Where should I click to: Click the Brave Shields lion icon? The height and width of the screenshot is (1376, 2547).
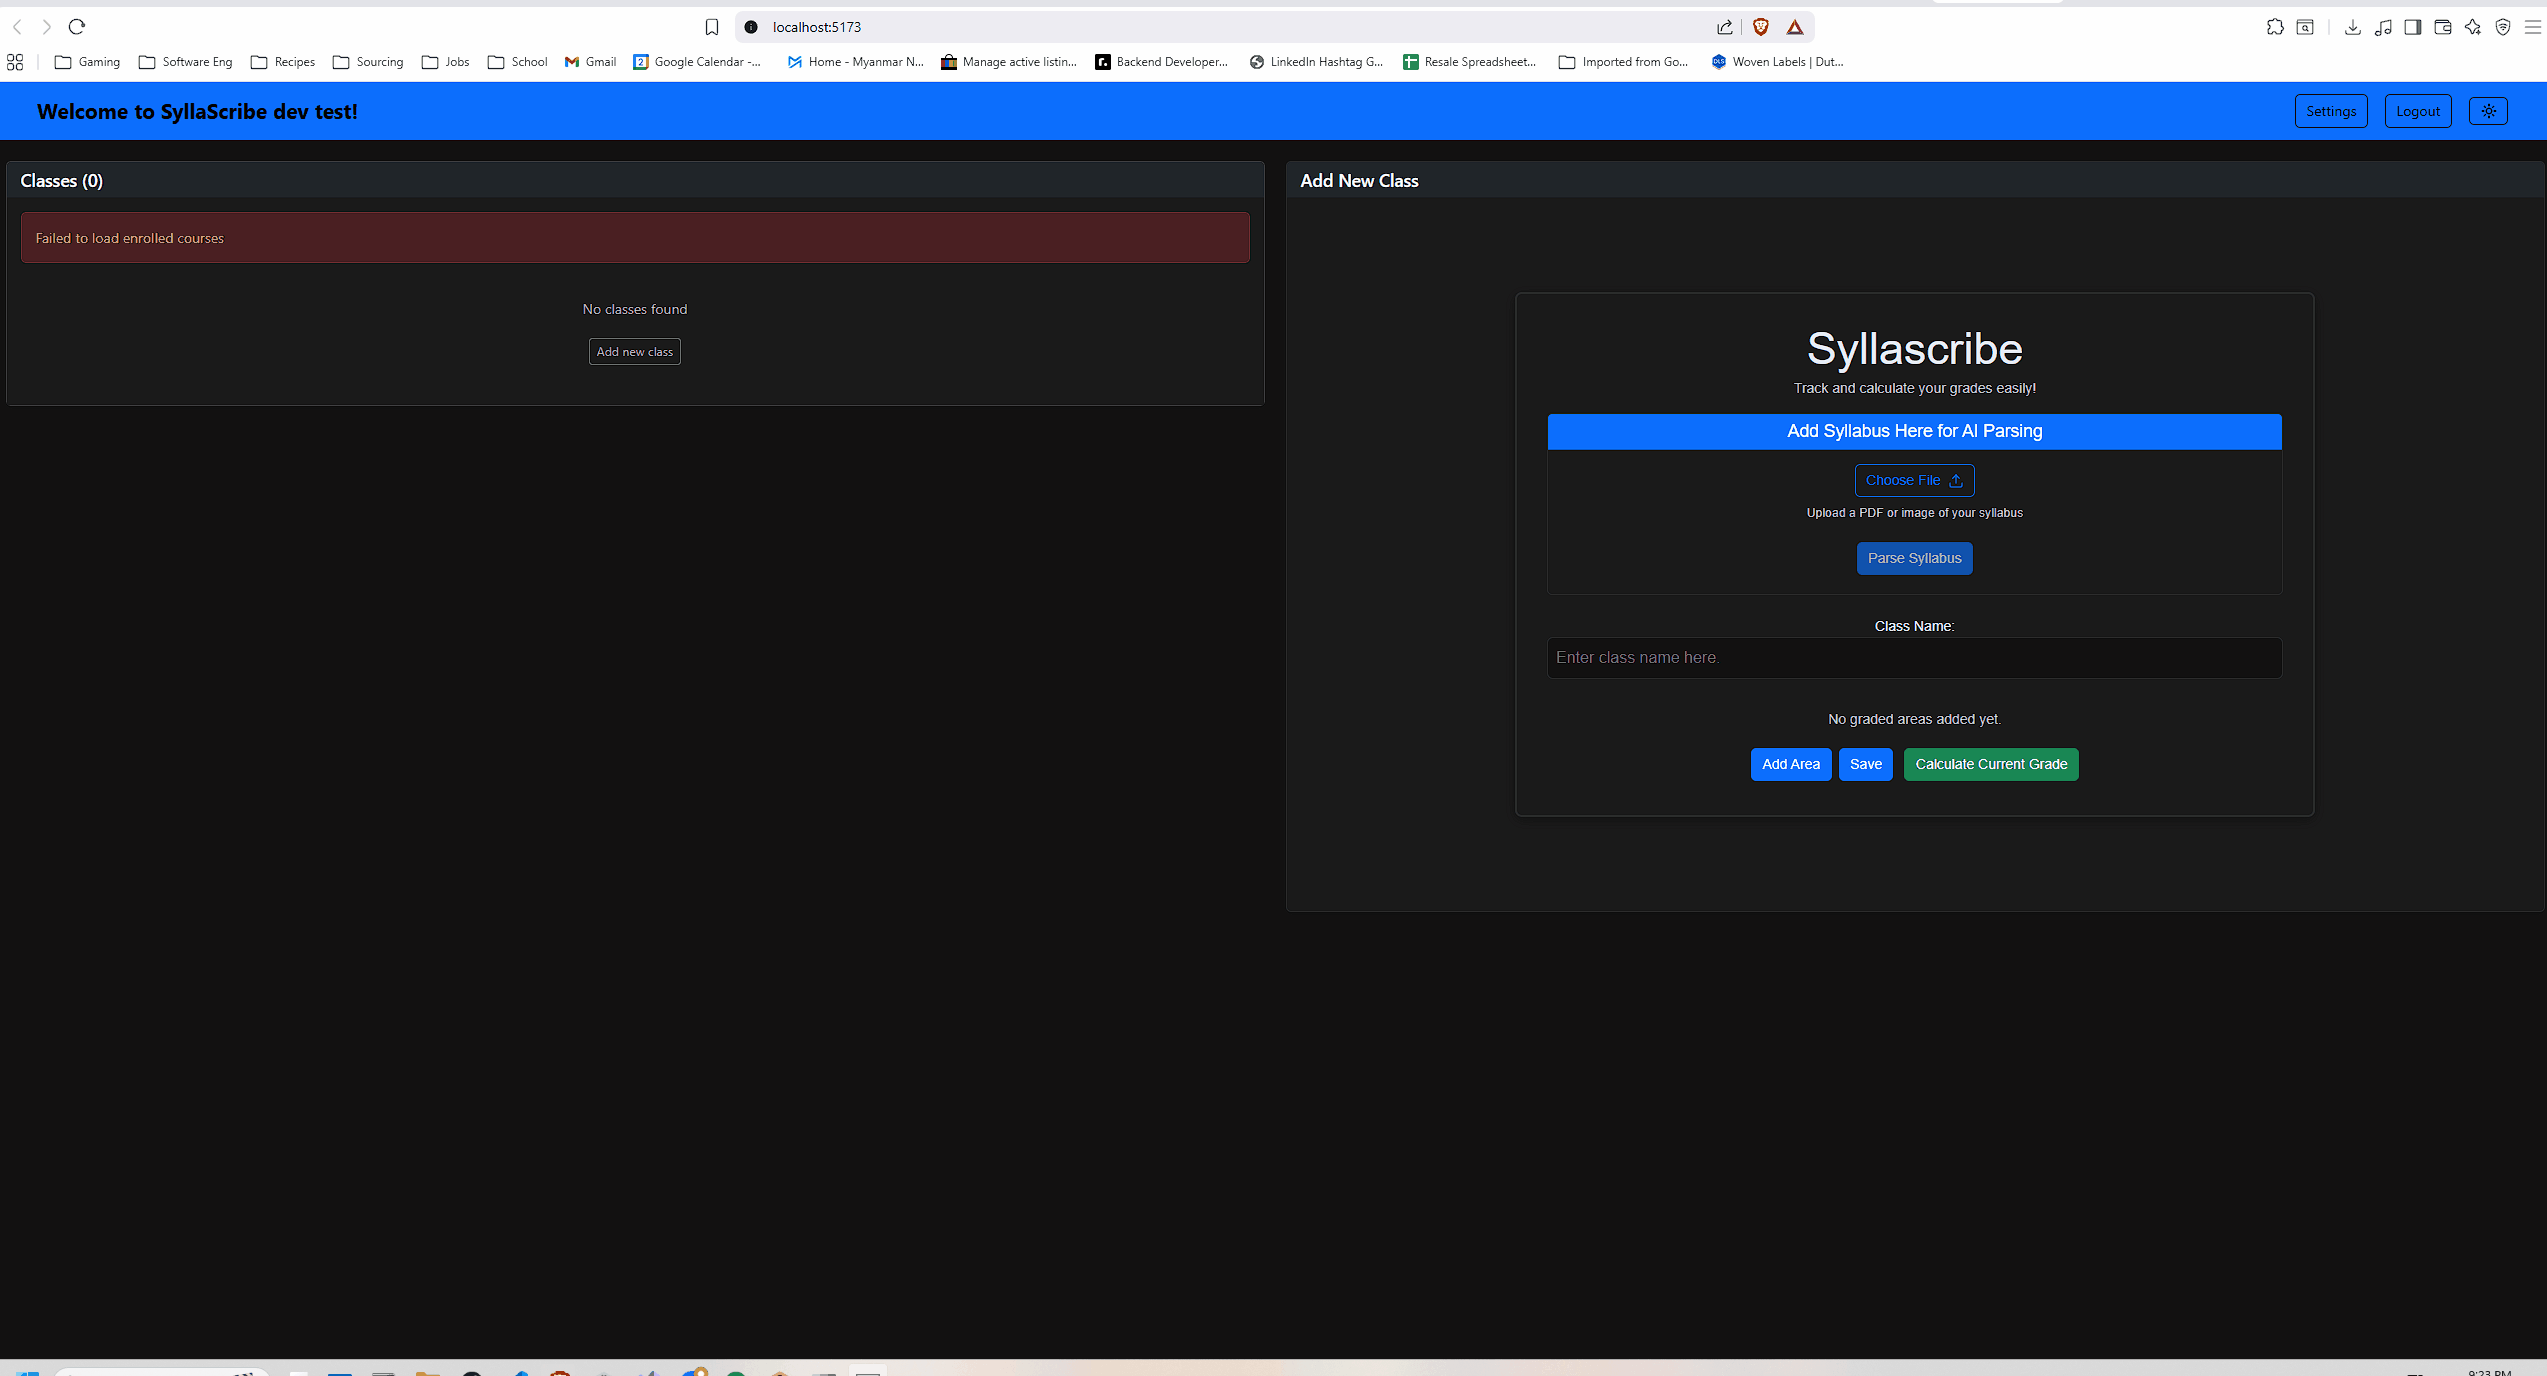click(1760, 27)
